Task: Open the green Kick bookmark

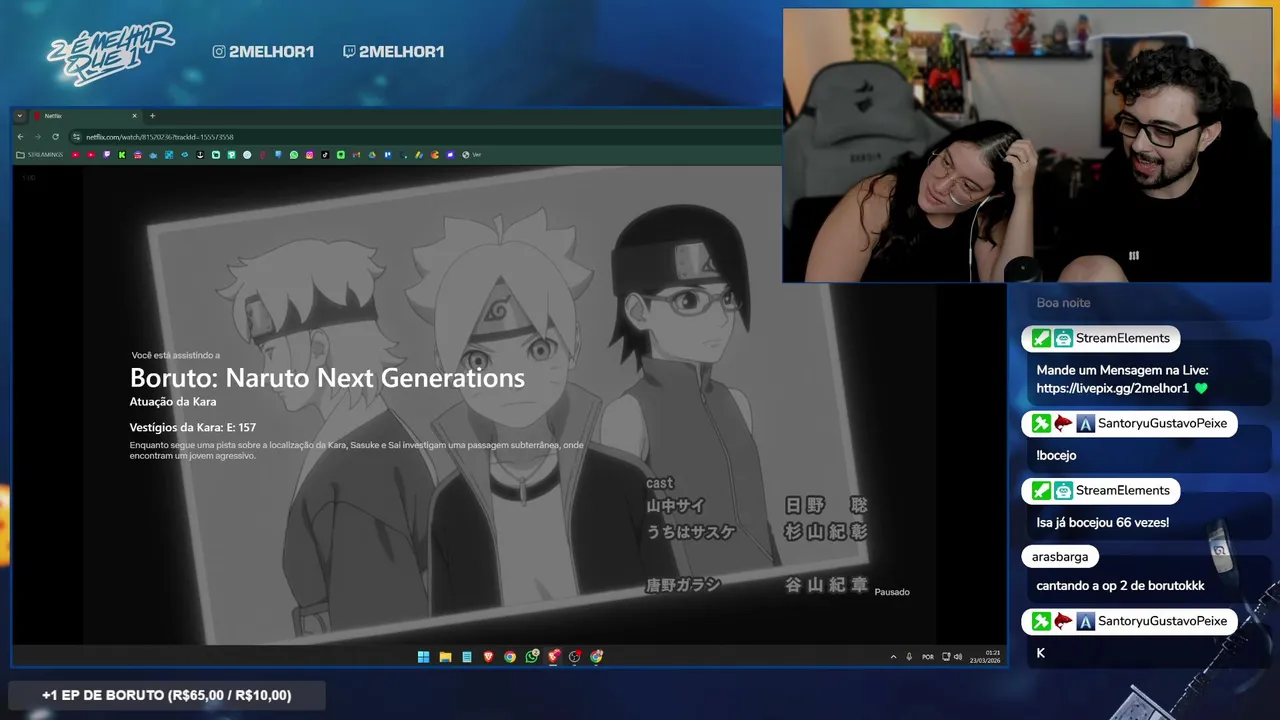Action: [x=122, y=155]
